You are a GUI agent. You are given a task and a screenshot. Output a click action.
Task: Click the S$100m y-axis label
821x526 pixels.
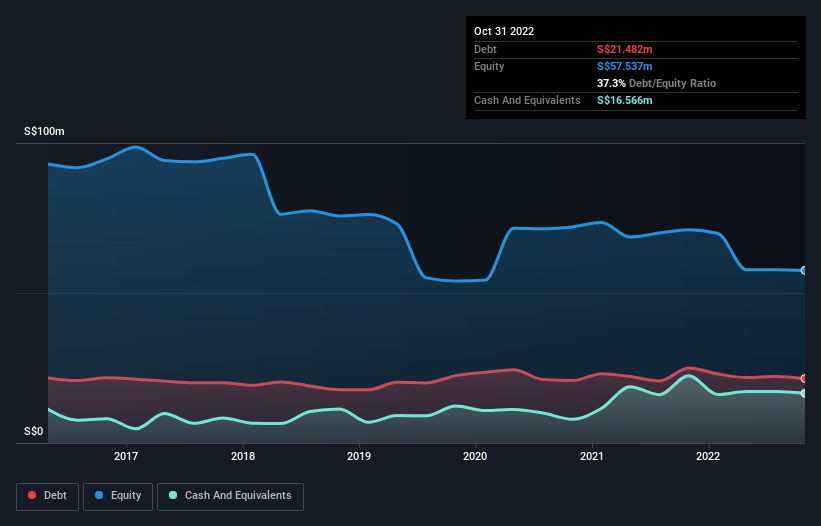(x=44, y=131)
